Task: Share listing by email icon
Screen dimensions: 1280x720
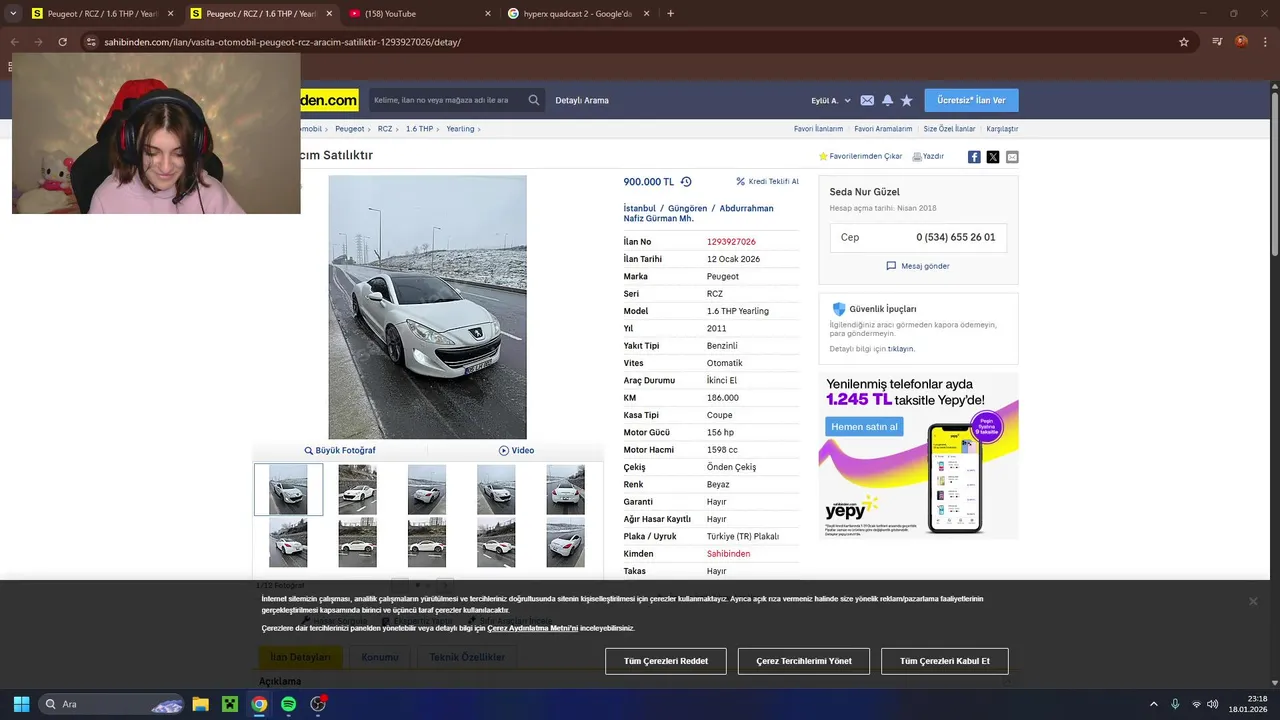Action: coord(1012,157)
